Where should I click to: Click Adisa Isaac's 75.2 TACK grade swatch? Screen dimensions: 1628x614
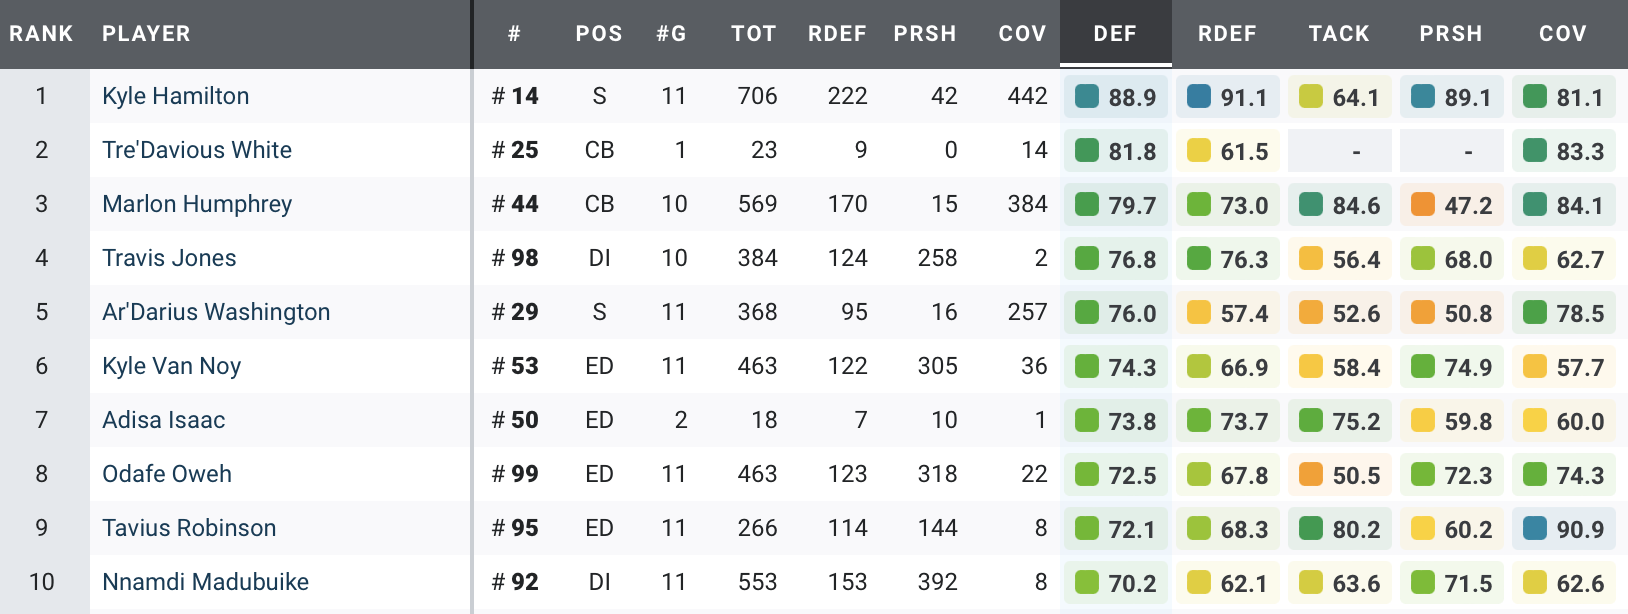click(x=1311, y=421)
